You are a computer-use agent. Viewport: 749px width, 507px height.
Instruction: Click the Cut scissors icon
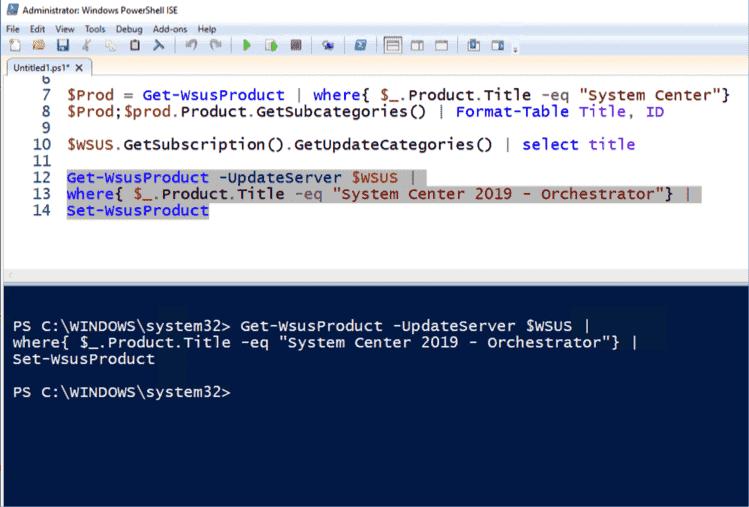tap(86, 45)
